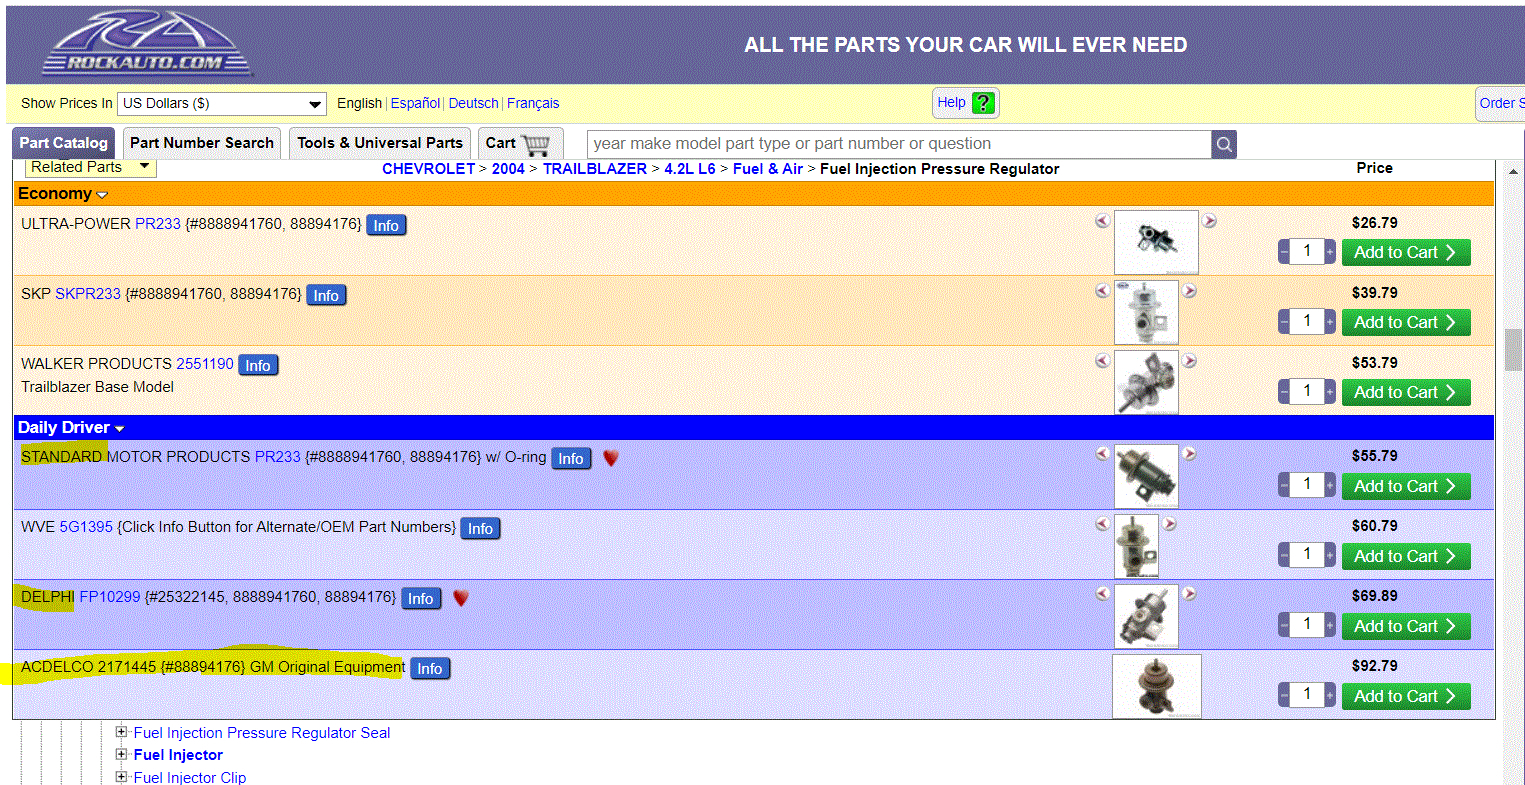Show previous image for DELPHI FP10299
Image resolution: width=1525 pixels, height=785 pixels.
[1102, 594]
